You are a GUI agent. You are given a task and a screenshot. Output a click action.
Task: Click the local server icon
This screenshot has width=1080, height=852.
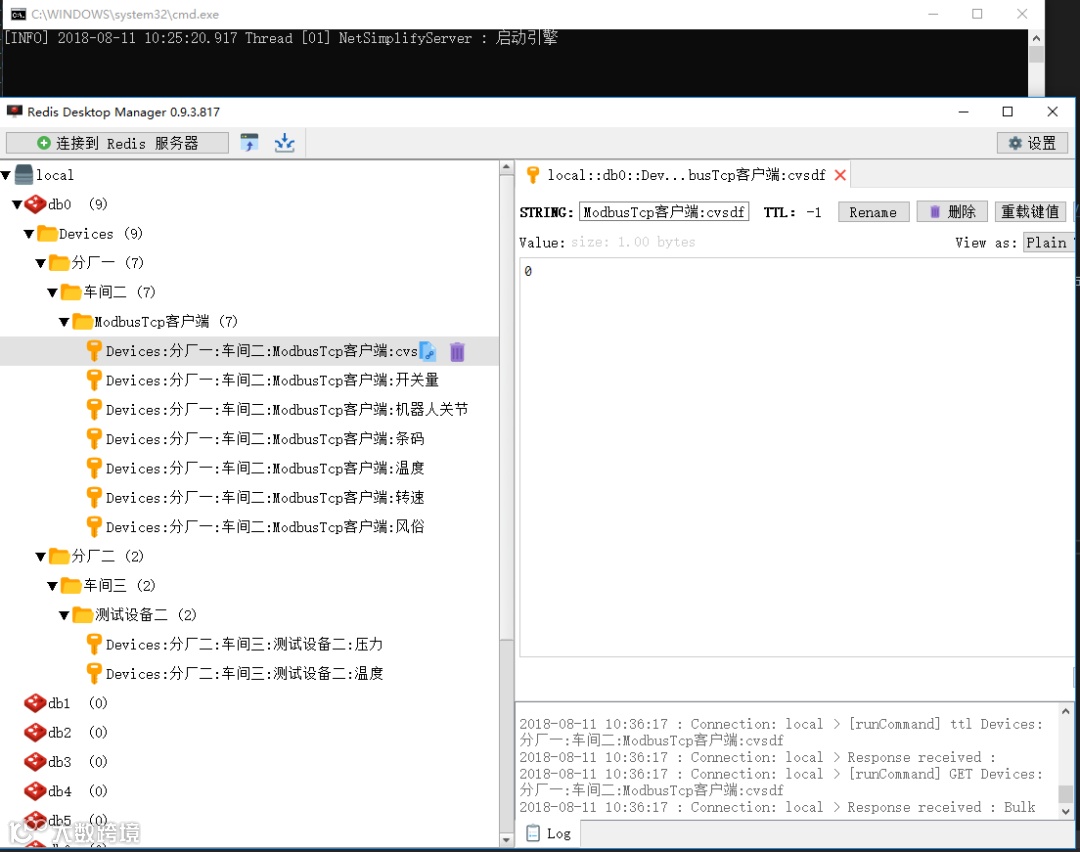(24, 175)
